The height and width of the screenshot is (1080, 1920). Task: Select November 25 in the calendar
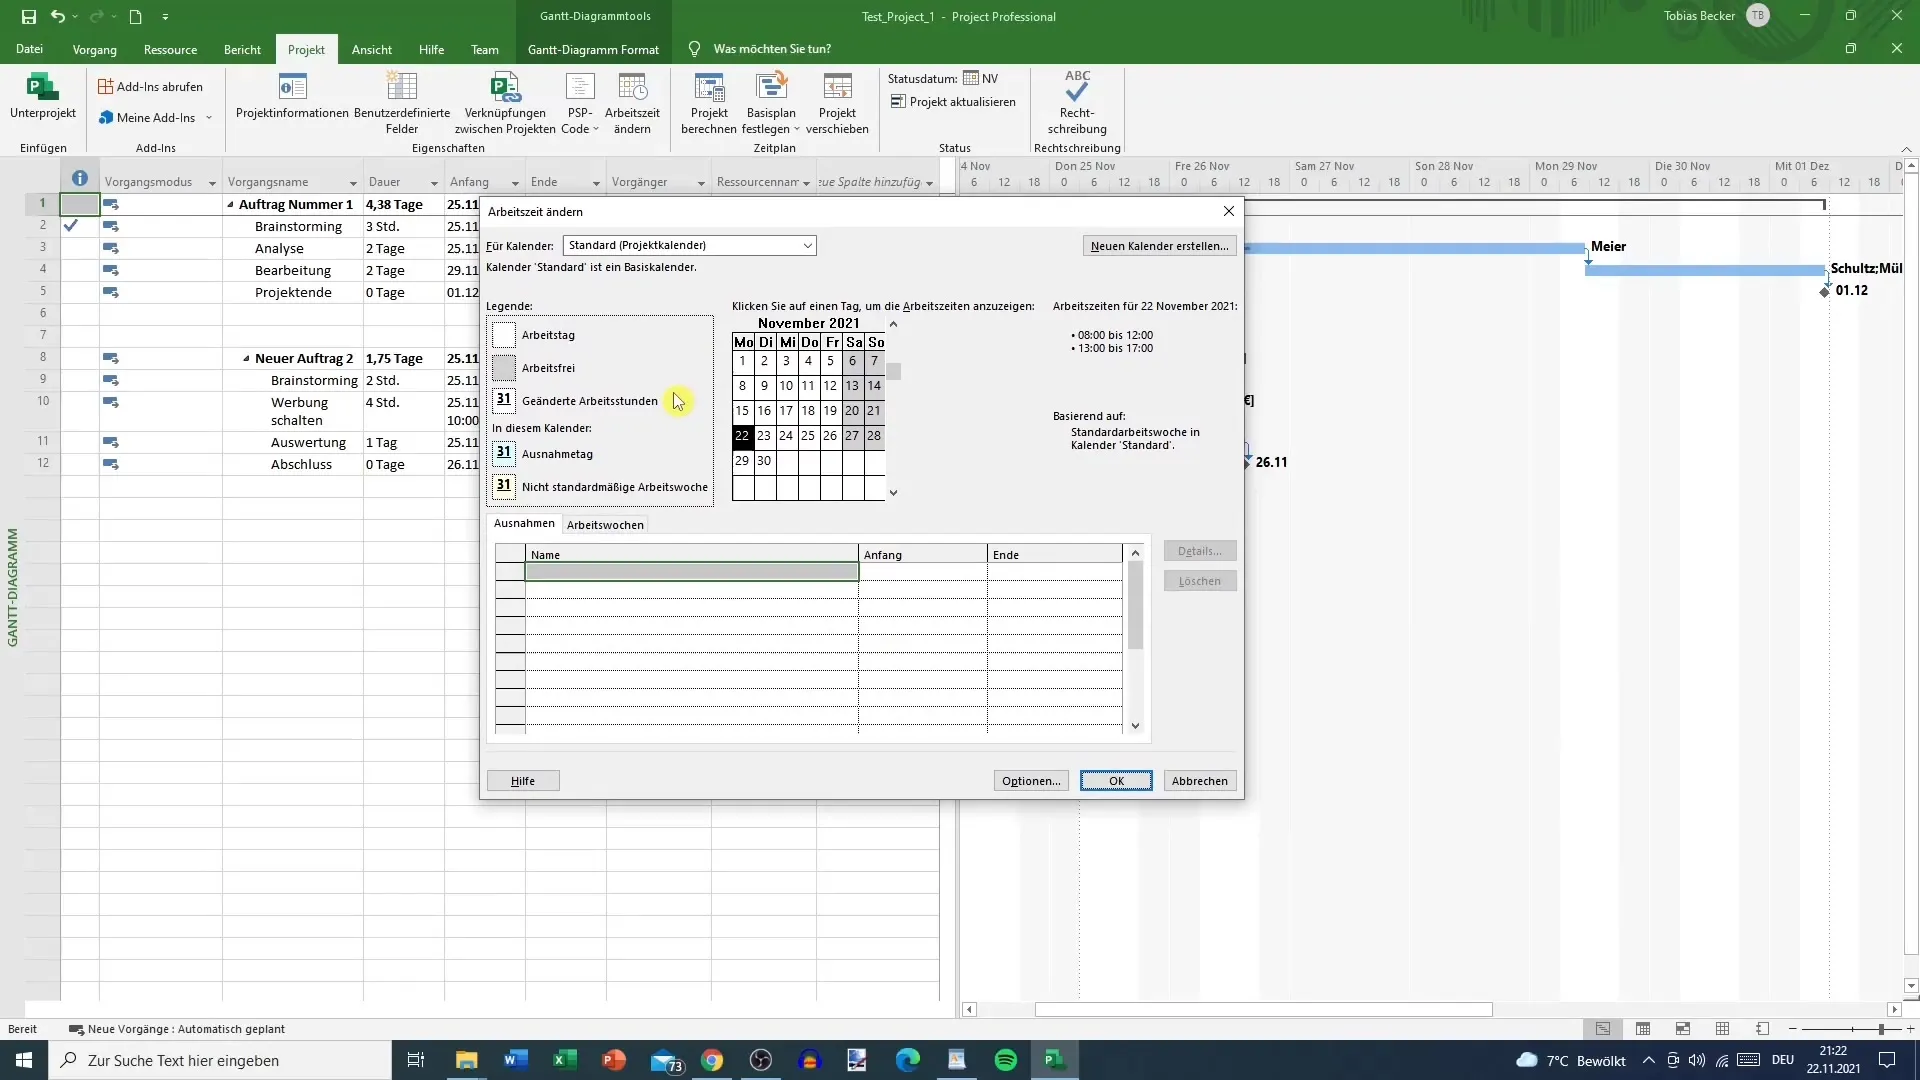(x=808, y=436)
